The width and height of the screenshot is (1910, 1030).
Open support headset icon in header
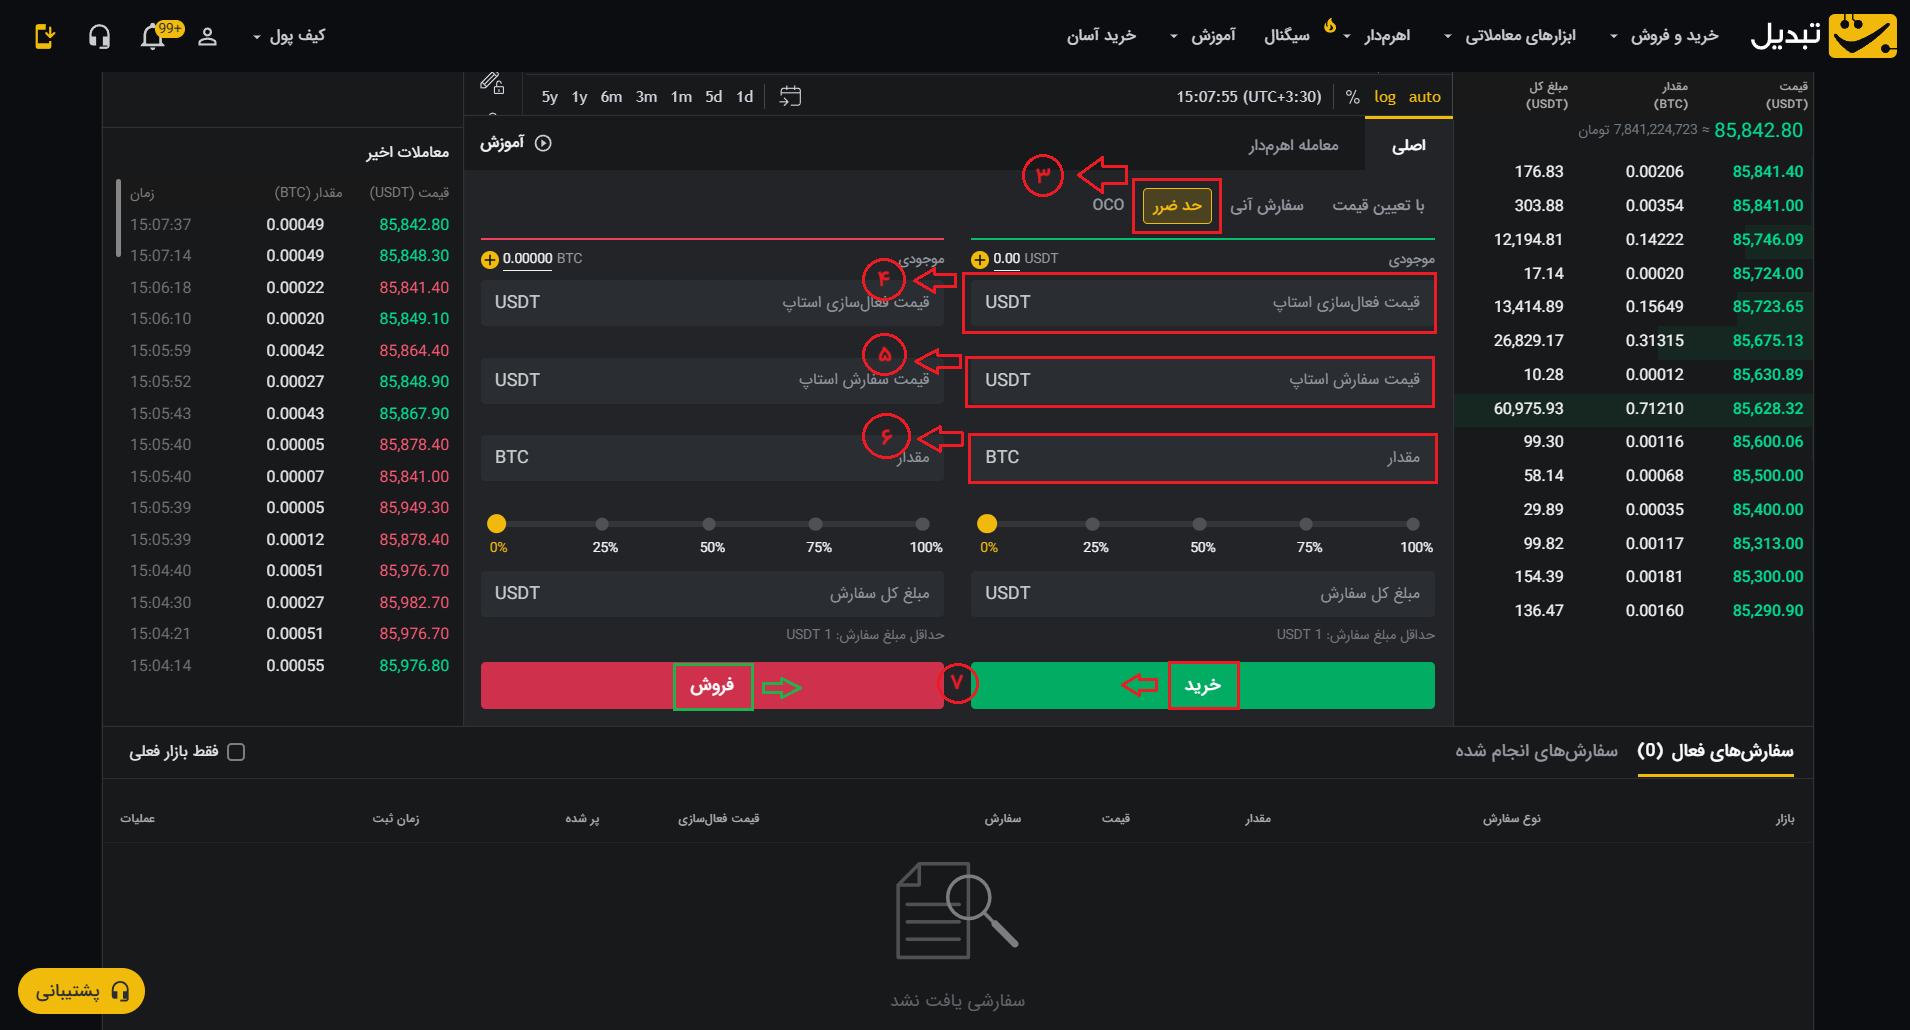pyautogui.click(x=99, y=37)
